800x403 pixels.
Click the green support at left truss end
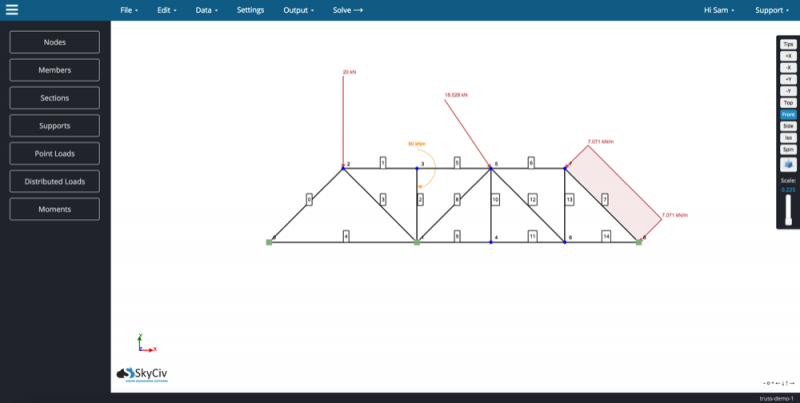coord(269,242)
